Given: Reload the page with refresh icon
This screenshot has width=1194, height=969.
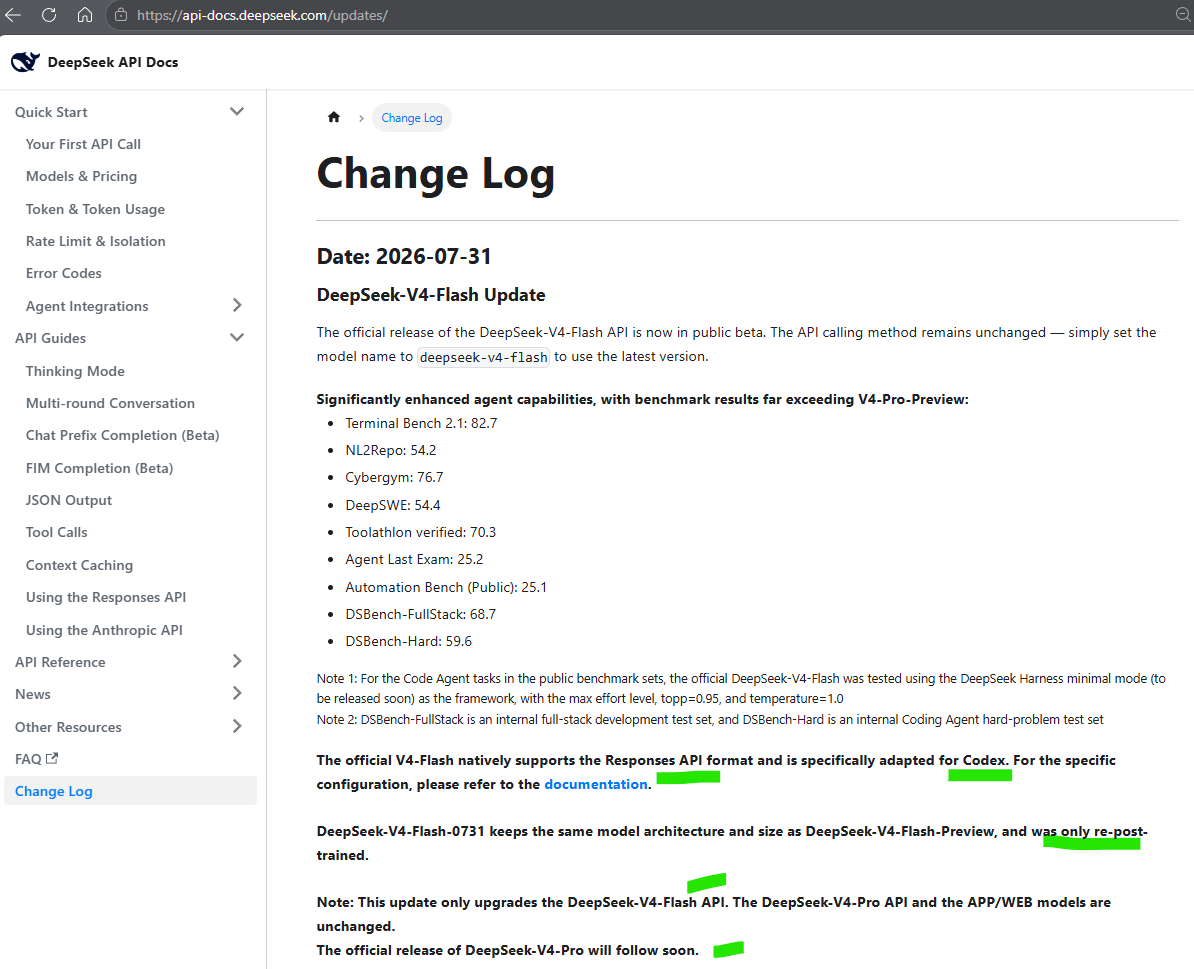Looking at the screenshot, I should [49, 14].
